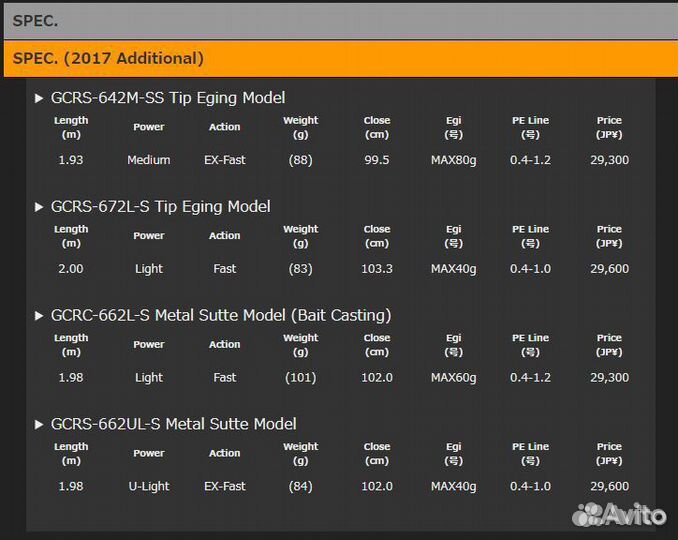This screenshot has width=678, height=540.
Task: Click the (88) weight value for GCRS-642M-SS
Action: [x=300, y=160]
